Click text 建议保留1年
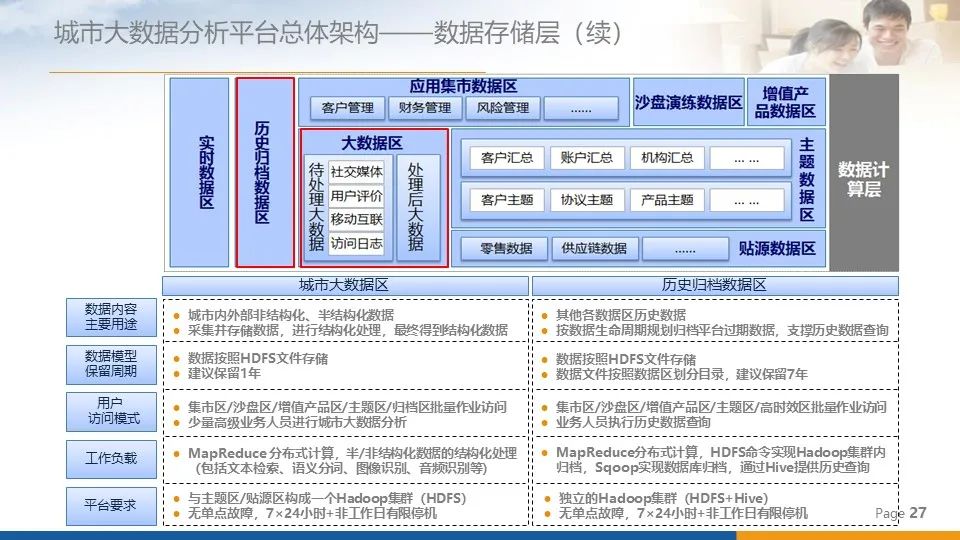 pos(223,373)
